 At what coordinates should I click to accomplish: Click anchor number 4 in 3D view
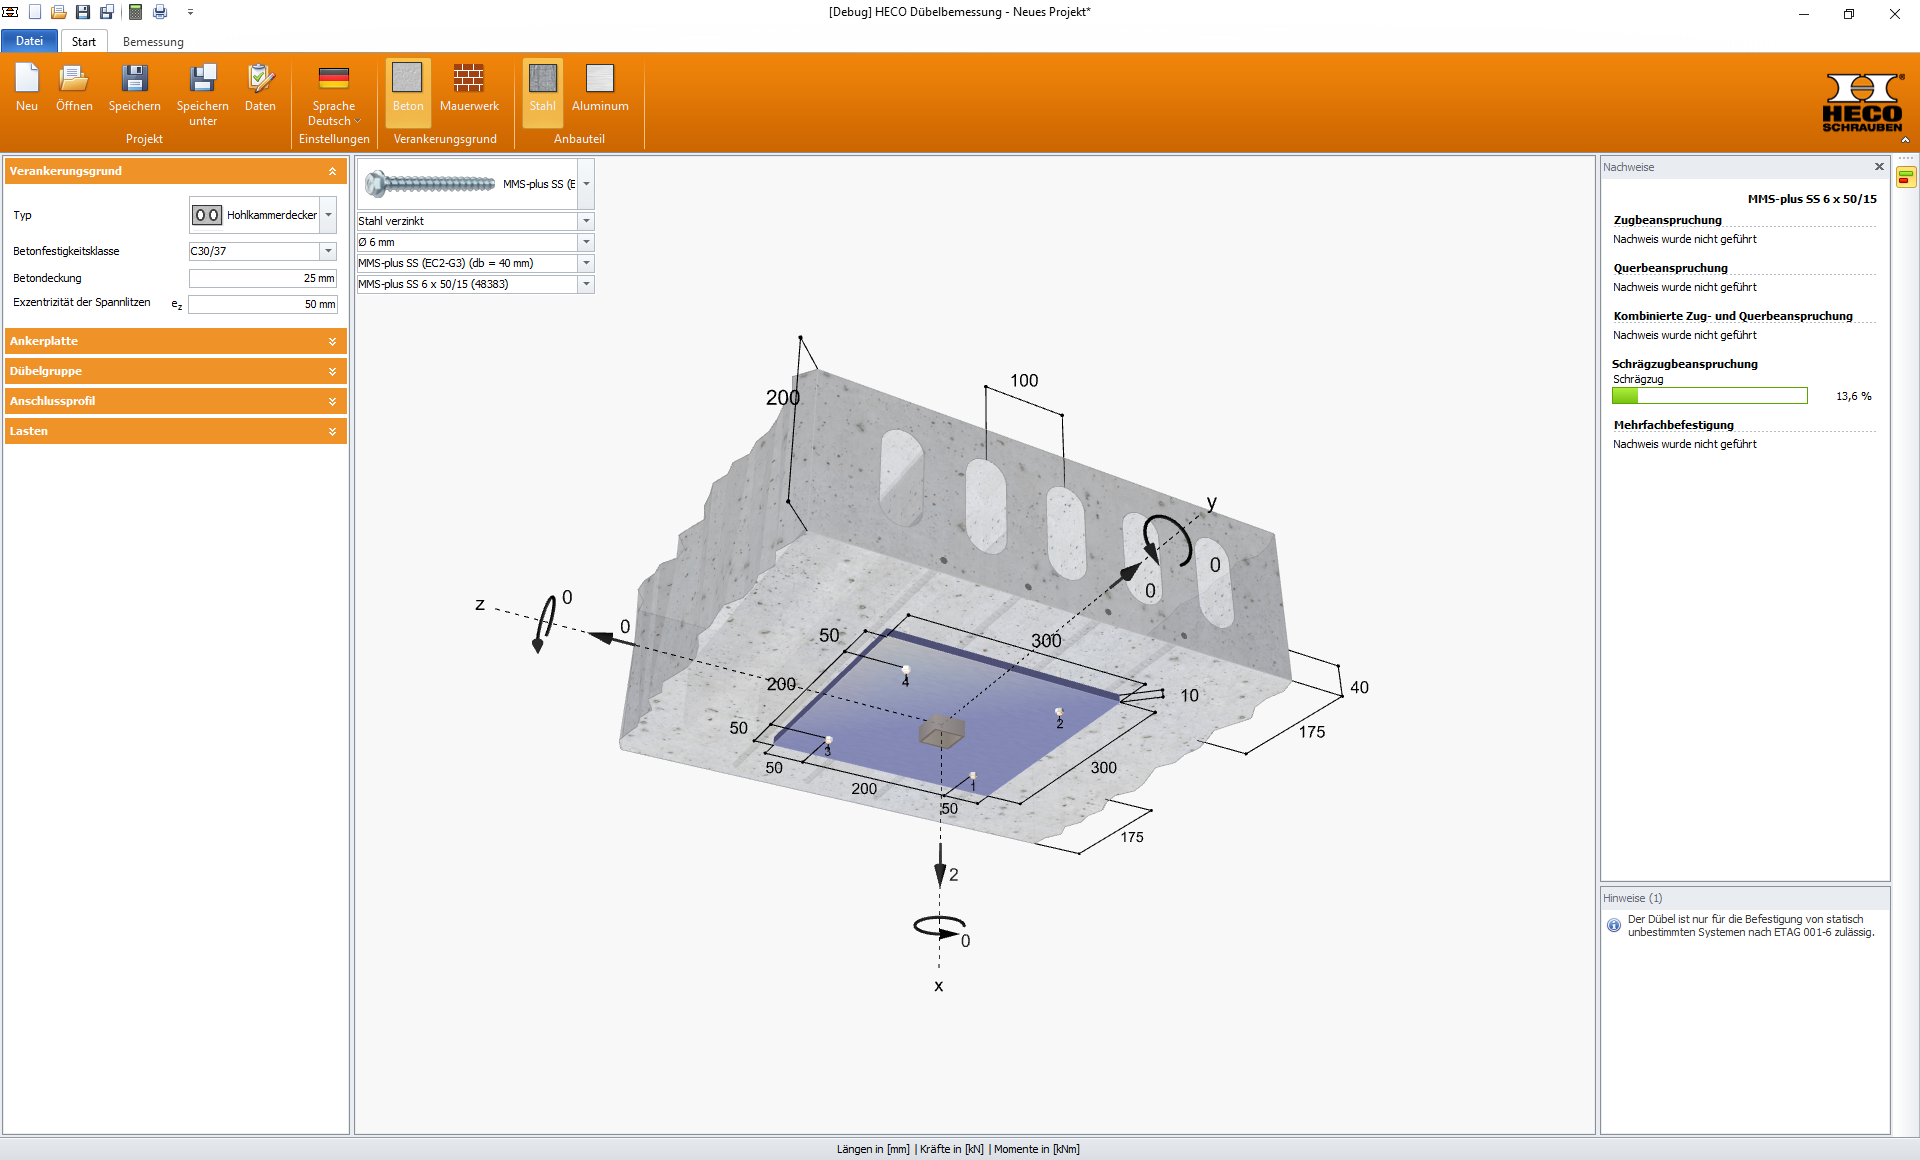click(905, 677)
